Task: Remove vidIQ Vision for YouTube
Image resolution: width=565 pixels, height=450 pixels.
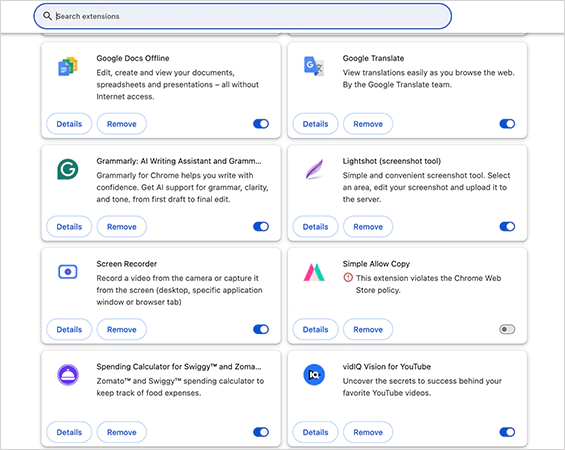Action: pyautogui.click(x=368, y=432)
